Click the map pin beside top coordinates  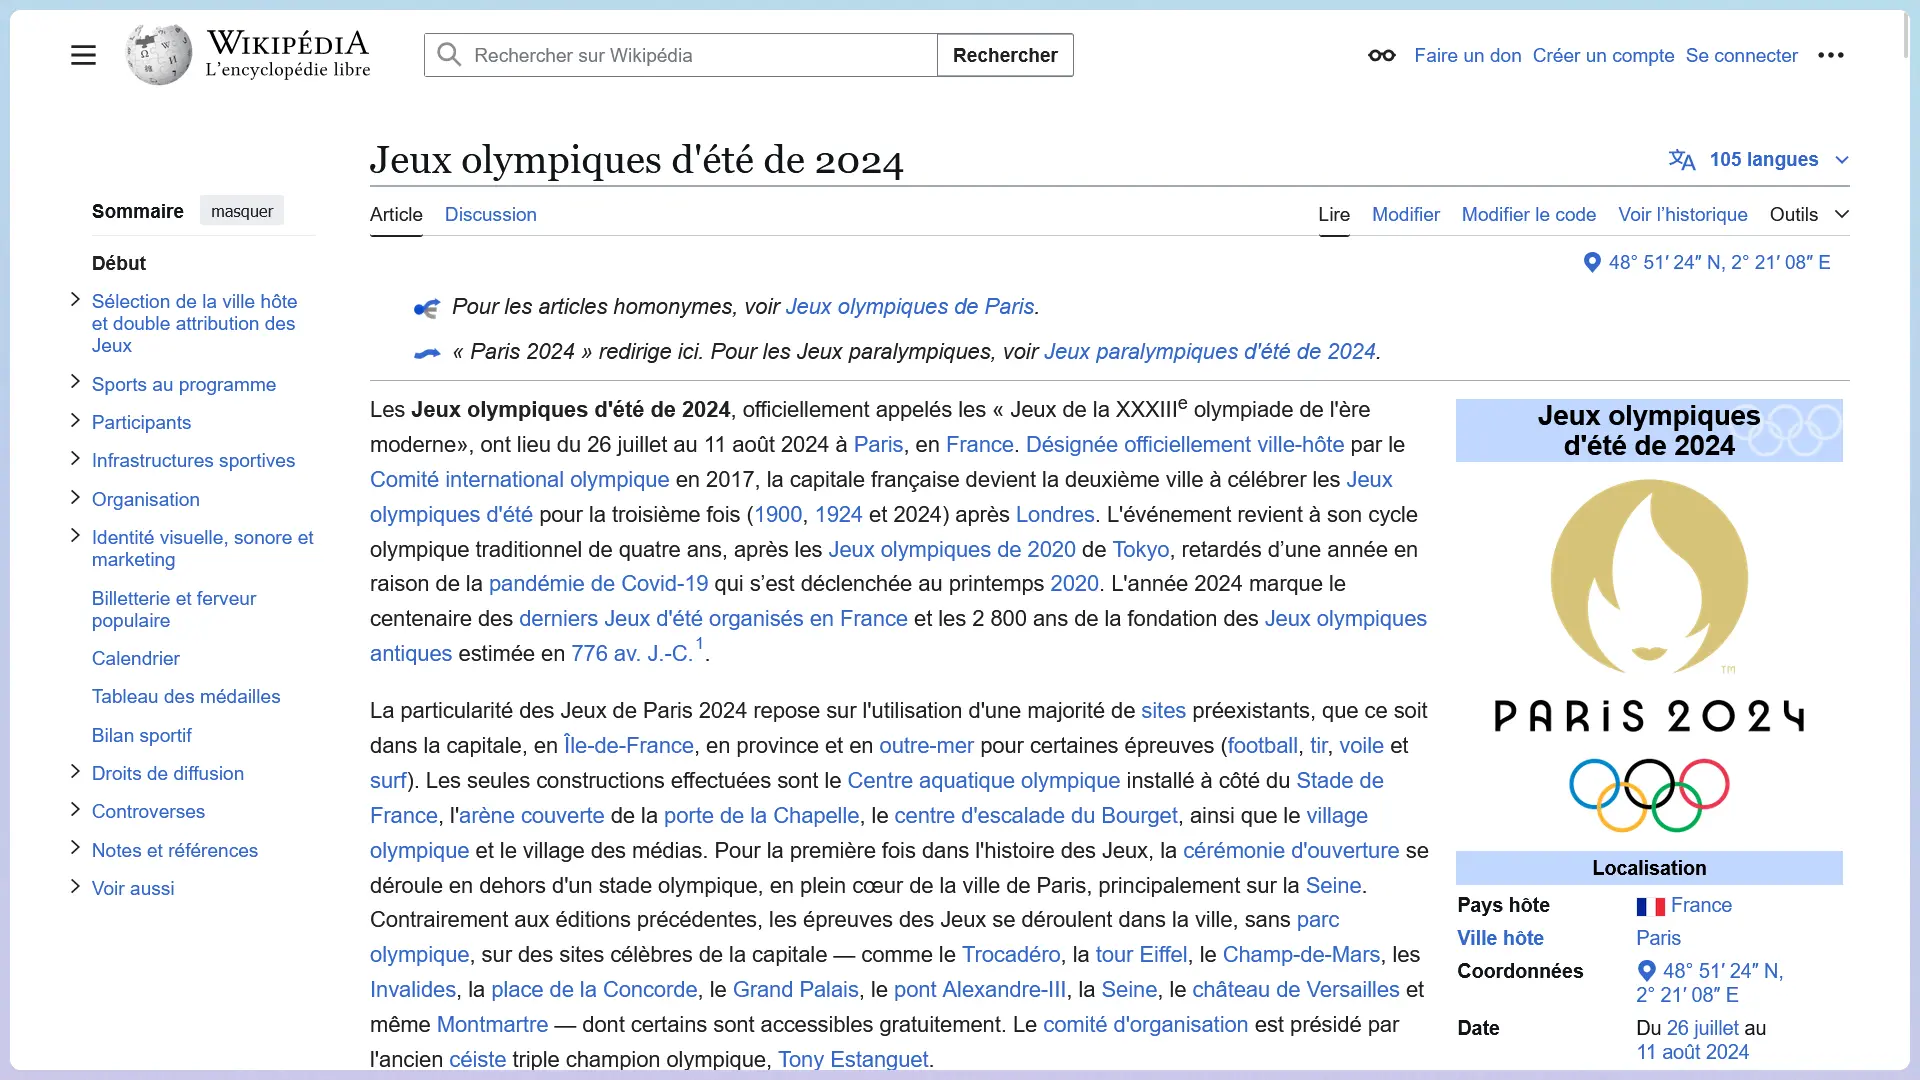tap(1592, 262)
